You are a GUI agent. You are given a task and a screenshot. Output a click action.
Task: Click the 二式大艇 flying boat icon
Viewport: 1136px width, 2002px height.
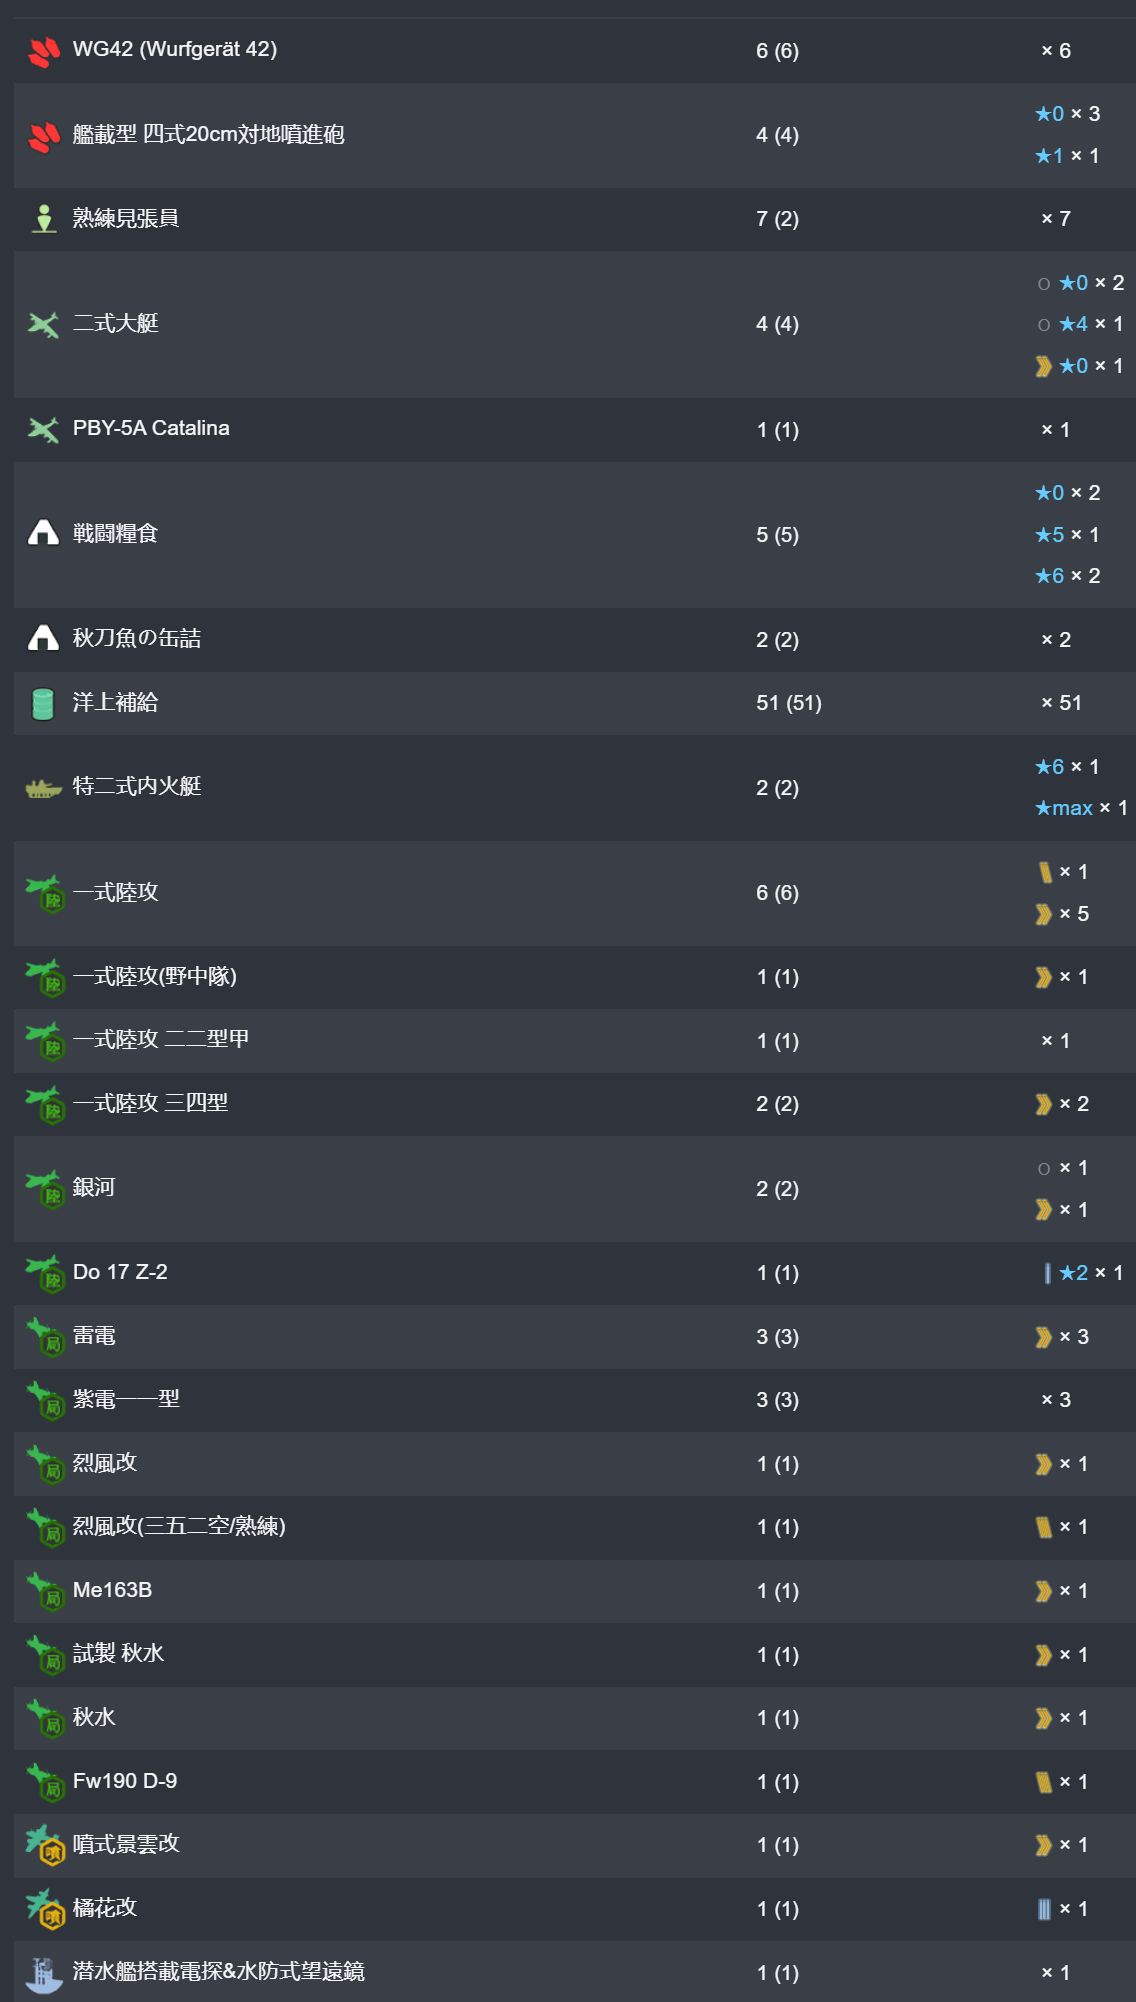[43, 324]
